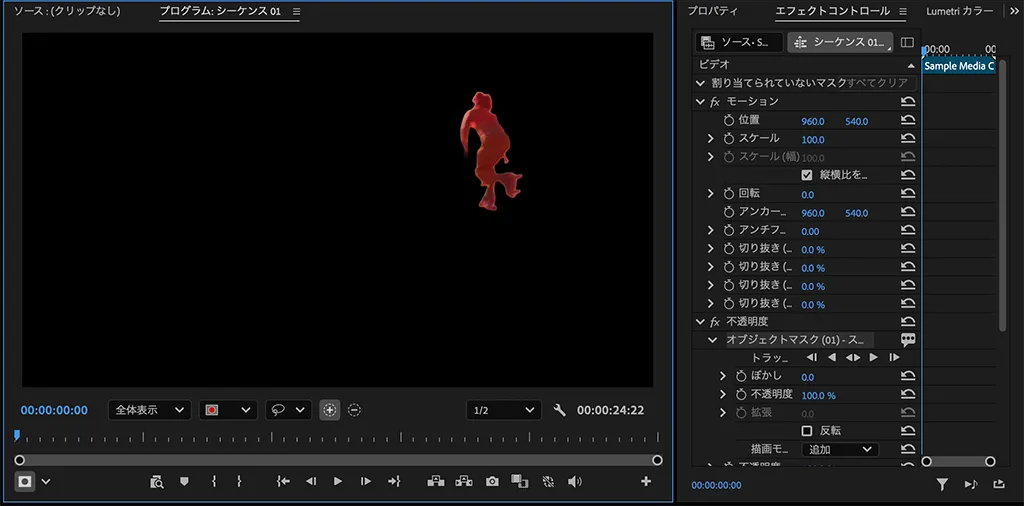
Task: Open the 全体表示 zoom level dropdown
Action: (x=149, y=410)
